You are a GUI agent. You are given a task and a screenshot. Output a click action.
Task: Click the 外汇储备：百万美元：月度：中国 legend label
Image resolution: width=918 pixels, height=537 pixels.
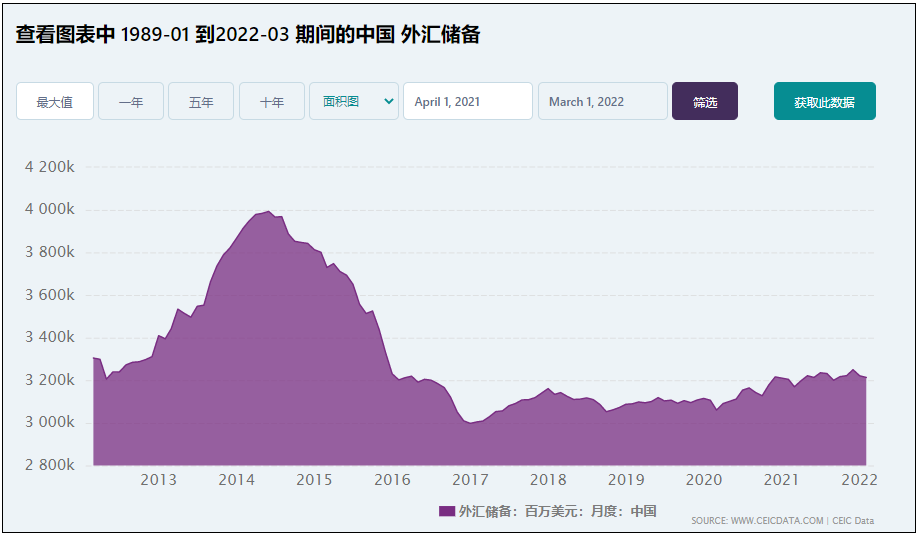(557, 511)
